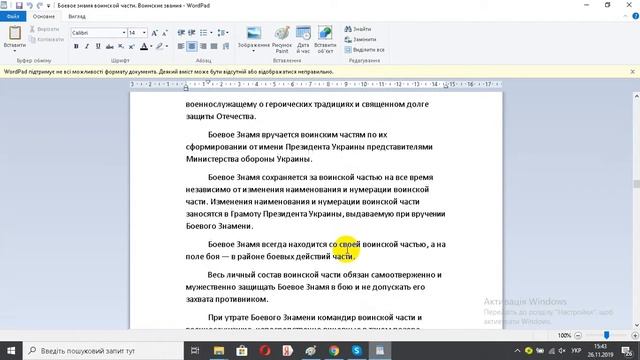Click Replace (Замінити) button
Screen dimensions: 640x360
point(360,40)
